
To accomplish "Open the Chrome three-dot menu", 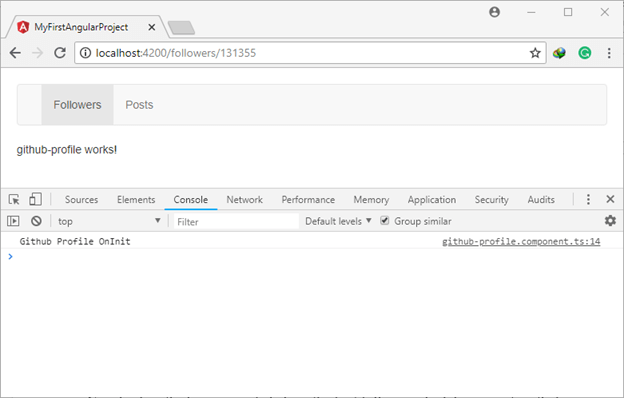I will [609, 53].
